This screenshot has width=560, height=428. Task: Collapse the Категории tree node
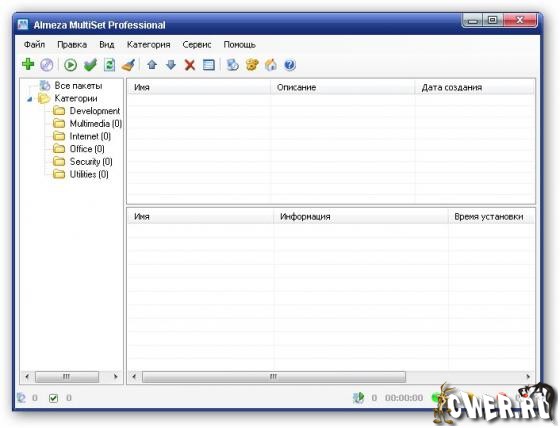pos(30,99)
